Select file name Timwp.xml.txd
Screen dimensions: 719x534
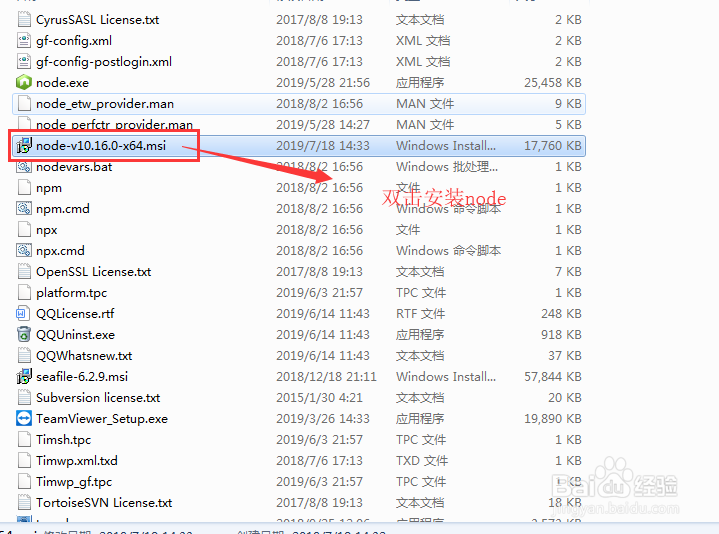[x=77, y=461]
